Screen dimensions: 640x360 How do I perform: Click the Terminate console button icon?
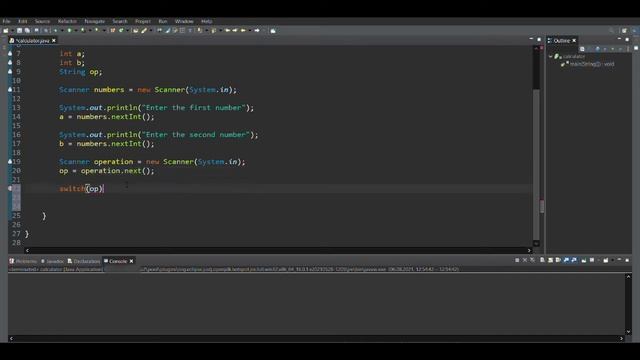517,260
